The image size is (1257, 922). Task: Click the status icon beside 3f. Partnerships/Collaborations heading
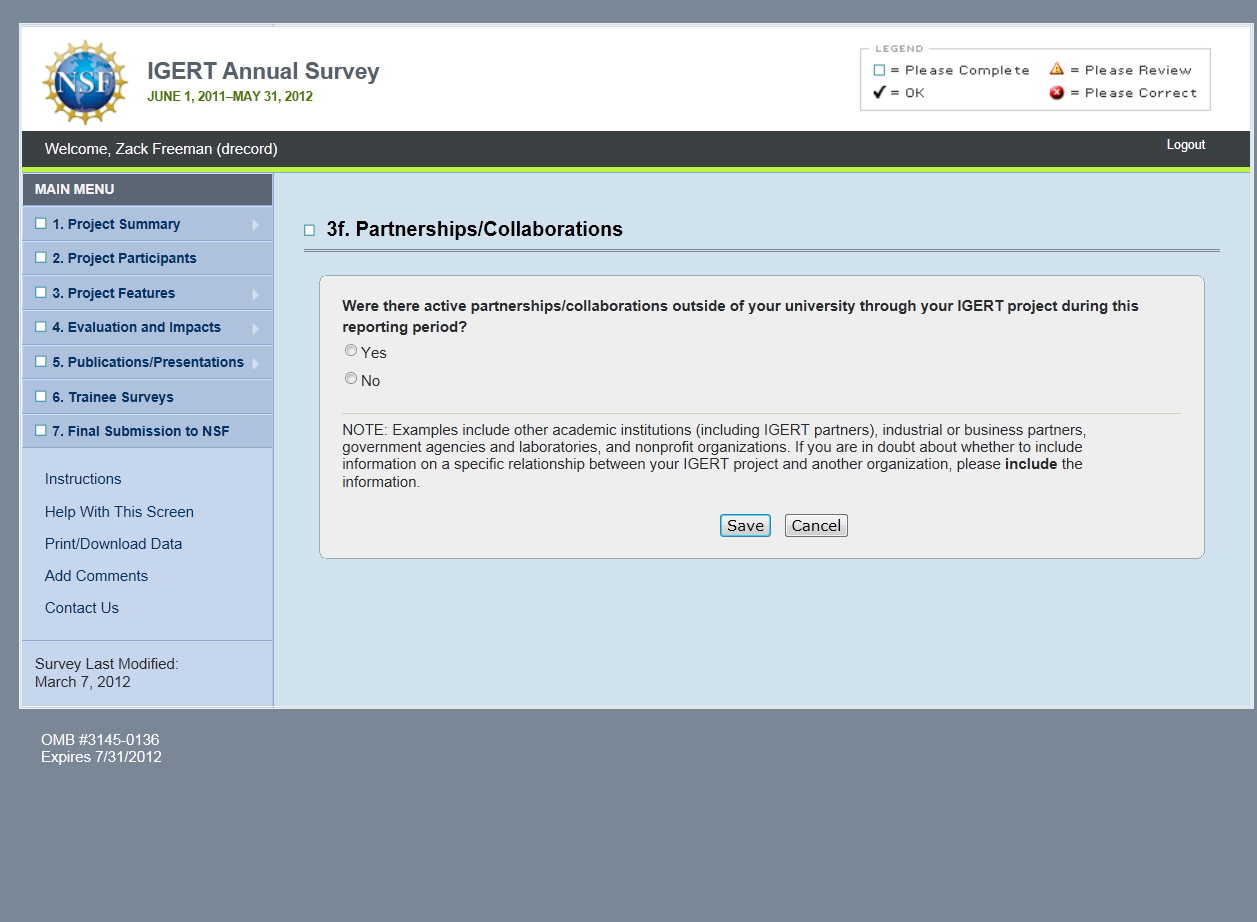tap(310, 231)
